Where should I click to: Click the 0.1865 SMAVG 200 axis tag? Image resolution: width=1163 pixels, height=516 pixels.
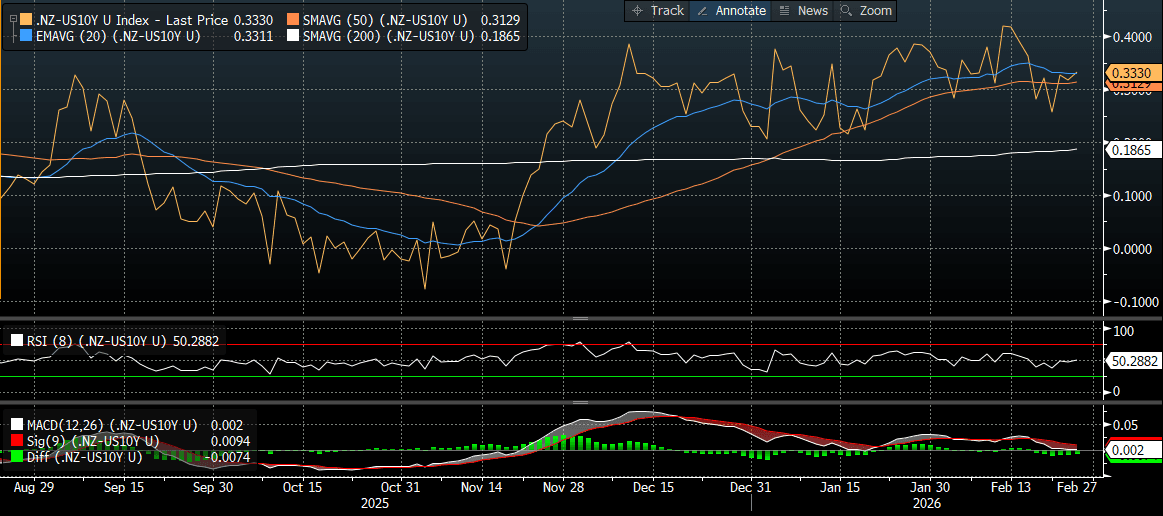pos(1132,149)
